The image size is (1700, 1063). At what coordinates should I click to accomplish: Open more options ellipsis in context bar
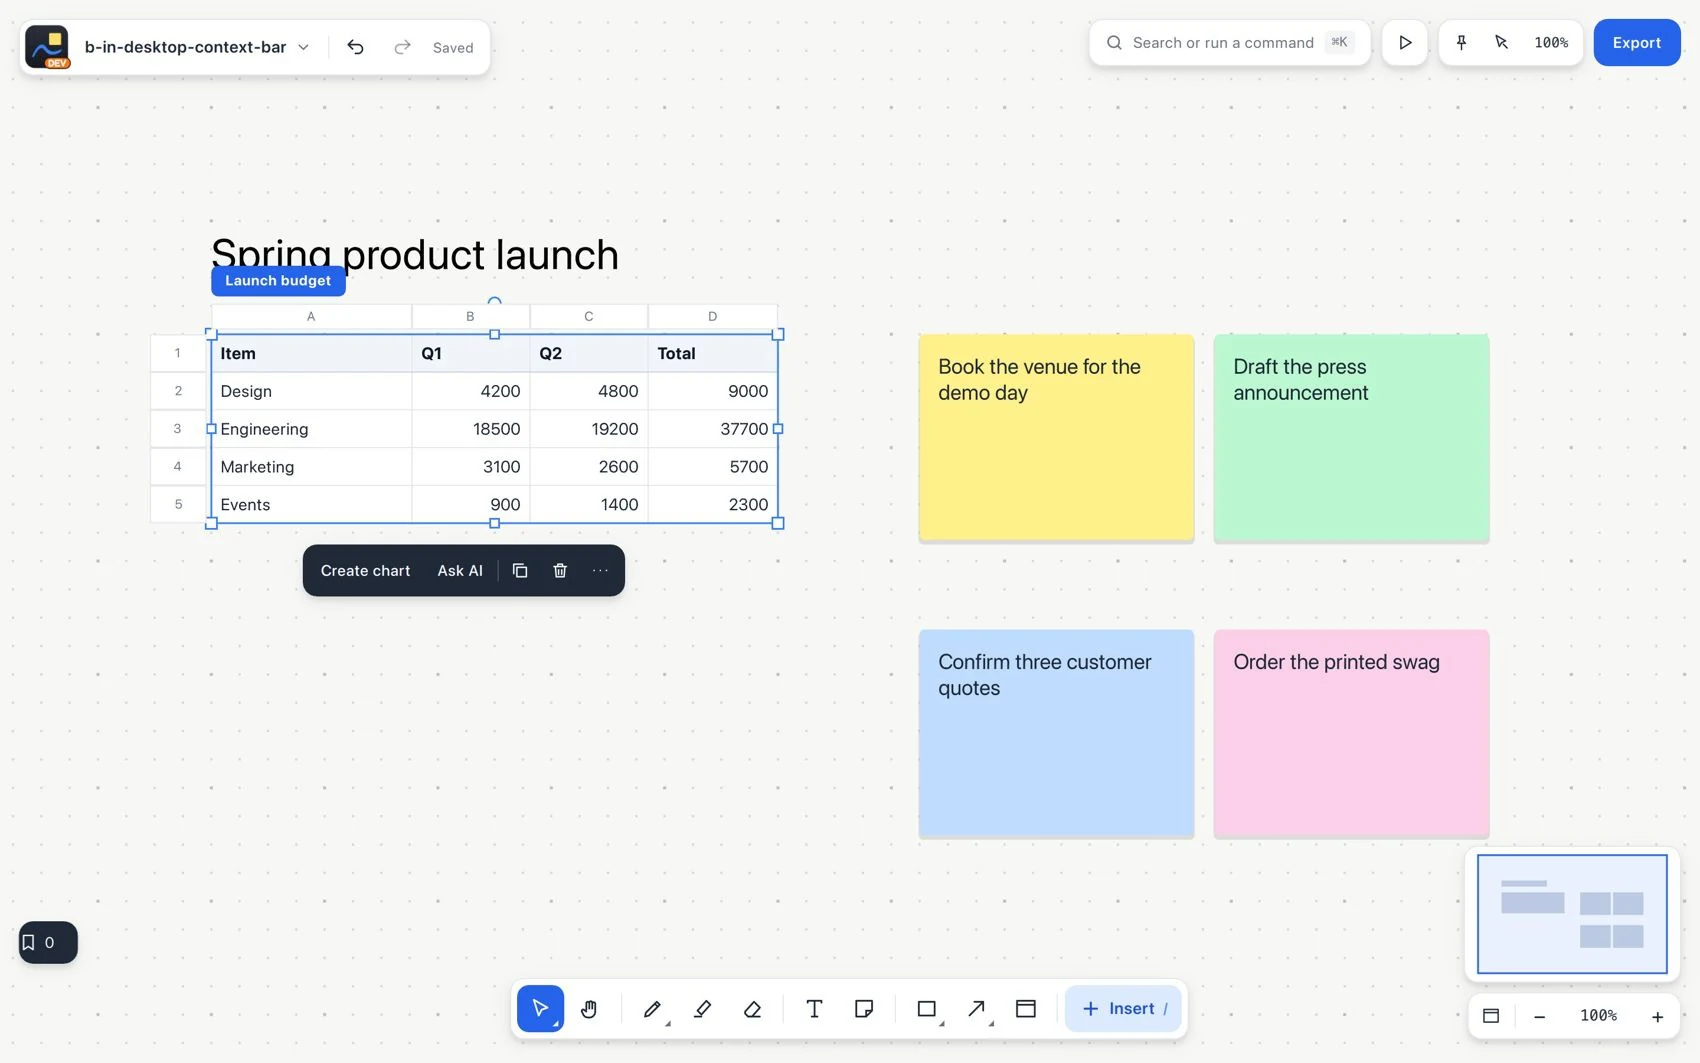point(600,570)
